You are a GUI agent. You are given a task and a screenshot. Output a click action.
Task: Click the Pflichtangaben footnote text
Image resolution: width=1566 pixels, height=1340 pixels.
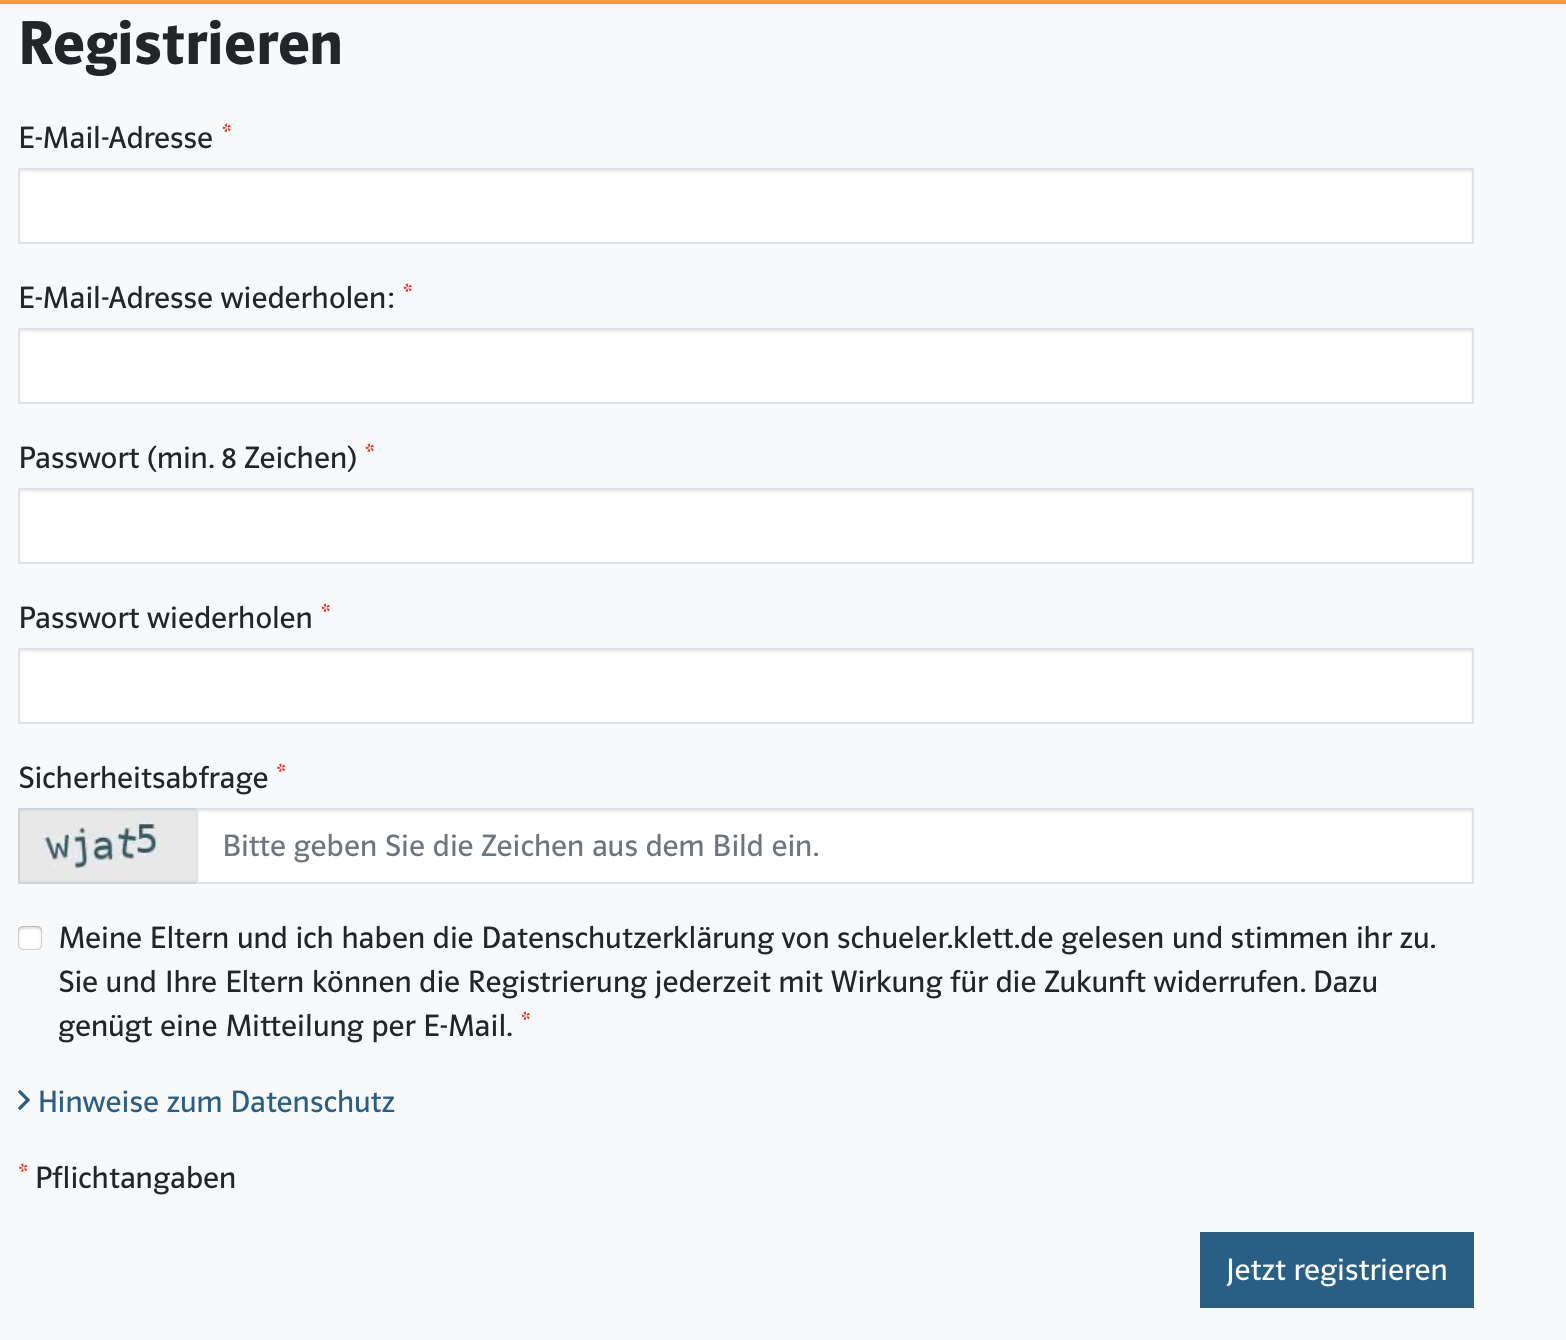135,1178
